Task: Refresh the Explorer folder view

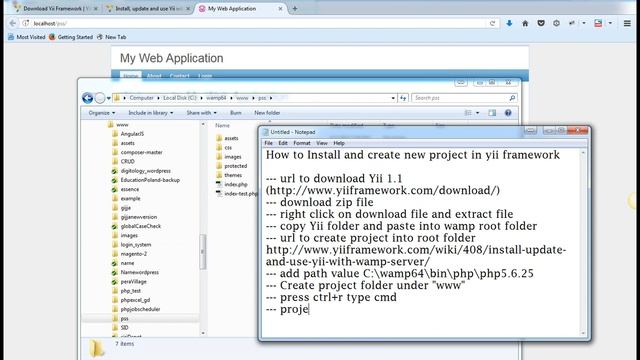Action: click(403, 98)
